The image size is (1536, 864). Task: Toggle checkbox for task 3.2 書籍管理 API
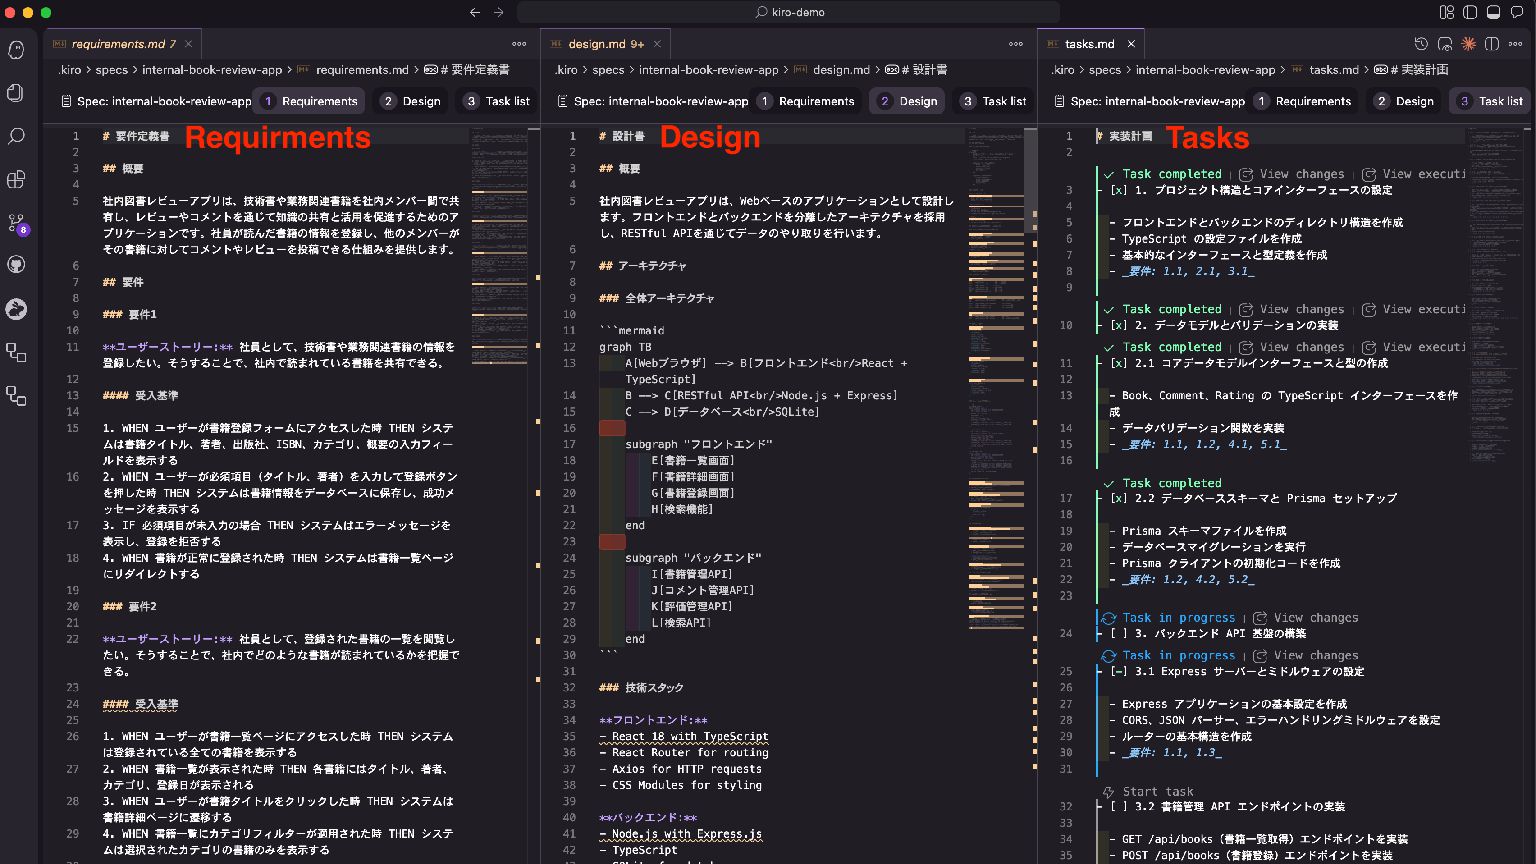click(x=1119, y=806)
